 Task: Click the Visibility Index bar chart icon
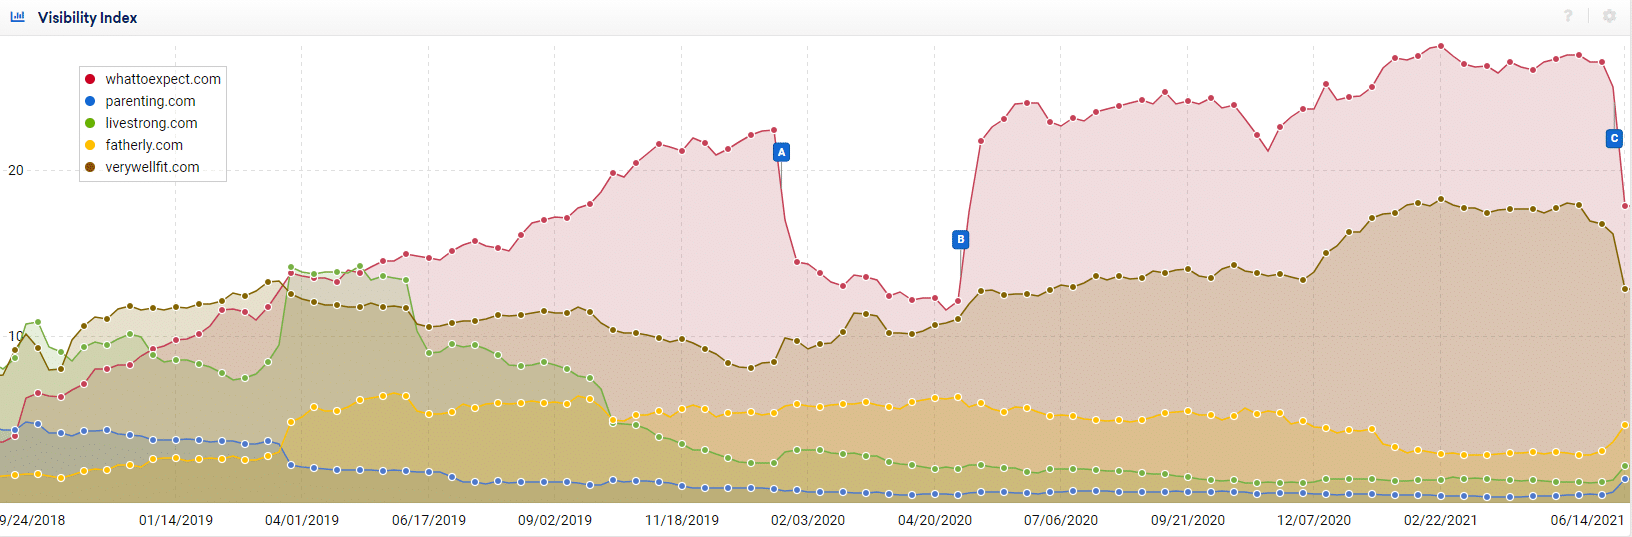[17, 17]
